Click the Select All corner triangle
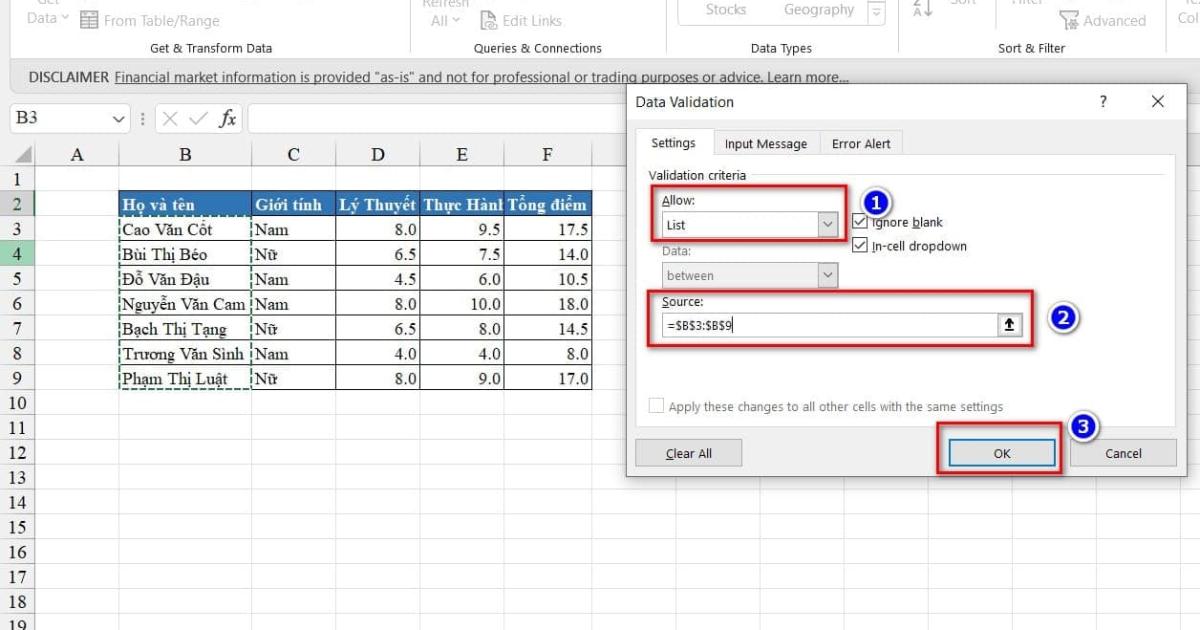Image resolution: width=1200 pixels, height=630 pixels. coord(23,155)
